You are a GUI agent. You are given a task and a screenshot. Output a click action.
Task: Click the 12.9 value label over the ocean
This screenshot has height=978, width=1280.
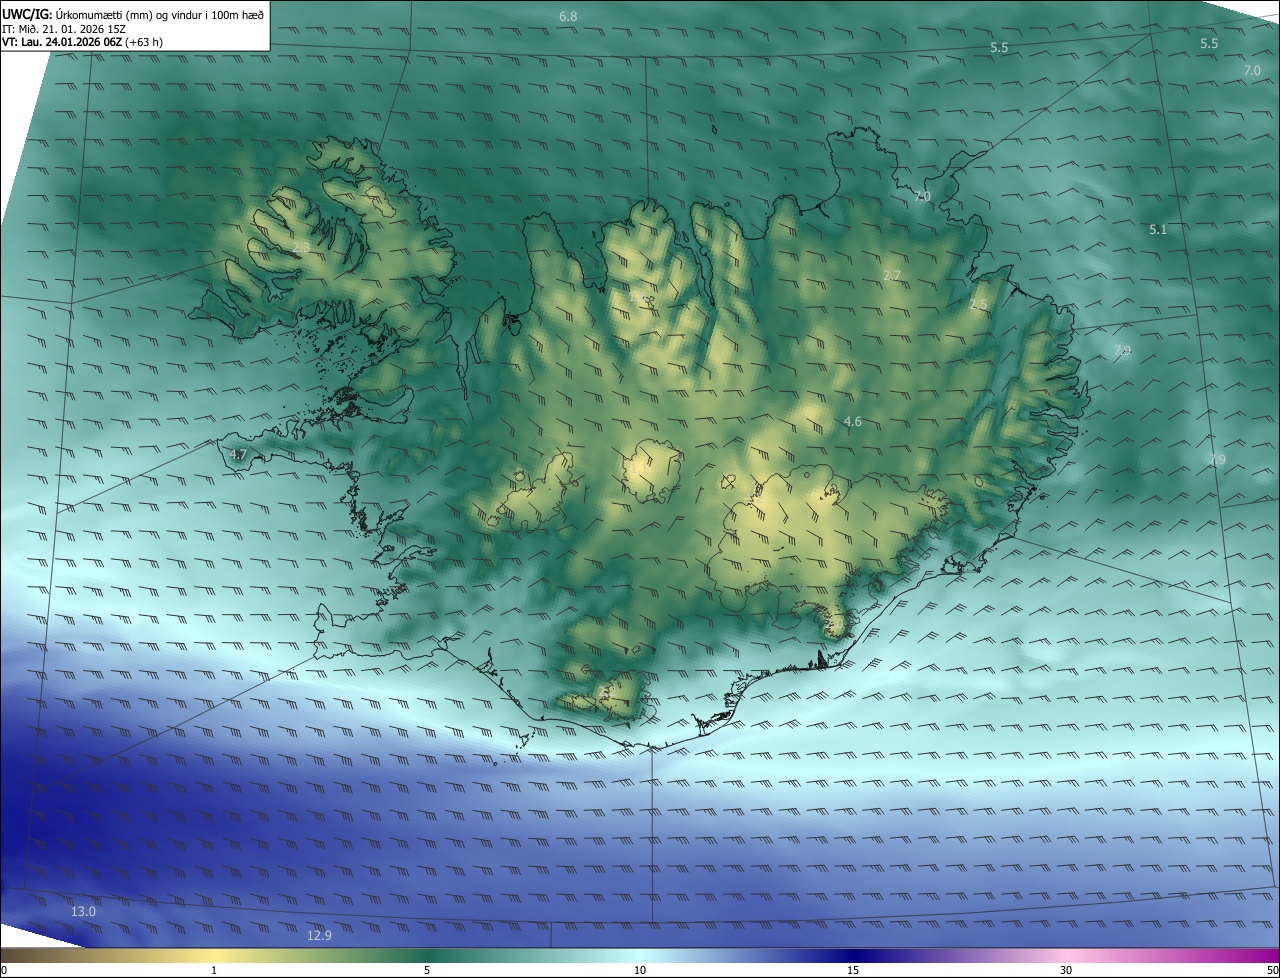pyautogui.click(x=319, y=936)
